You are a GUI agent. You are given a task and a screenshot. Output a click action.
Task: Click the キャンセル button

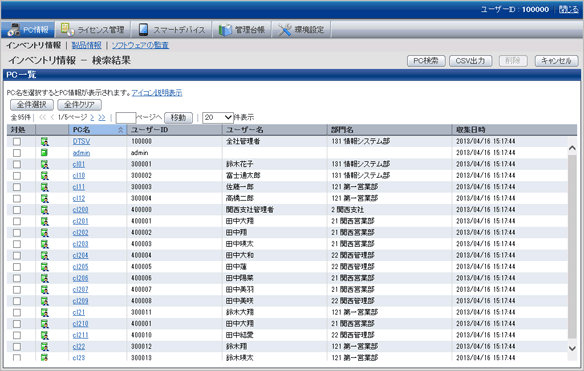[x=556, y=61]
